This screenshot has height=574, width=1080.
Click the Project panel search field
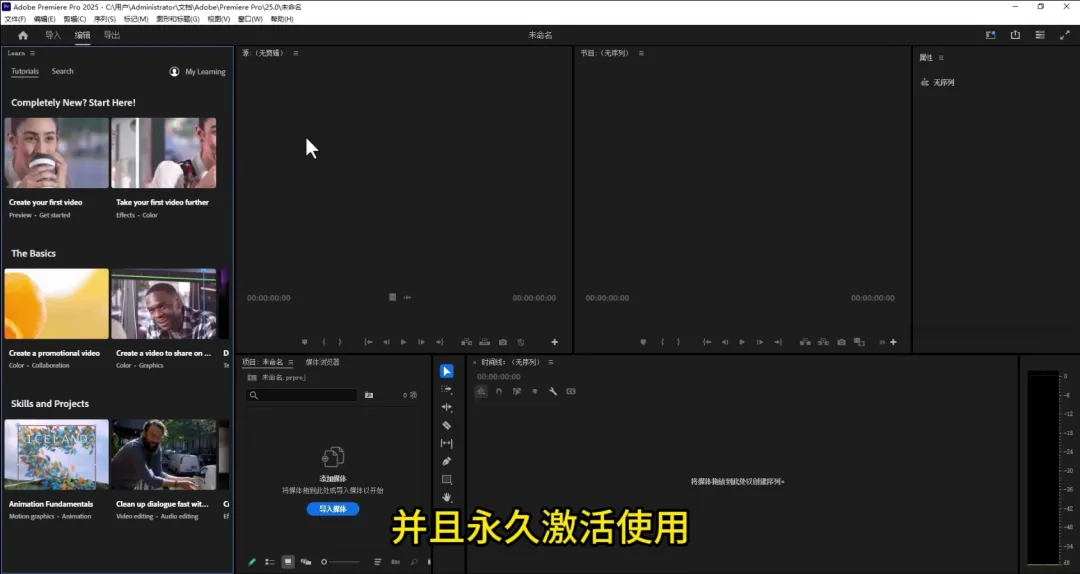tap(301, 395)
